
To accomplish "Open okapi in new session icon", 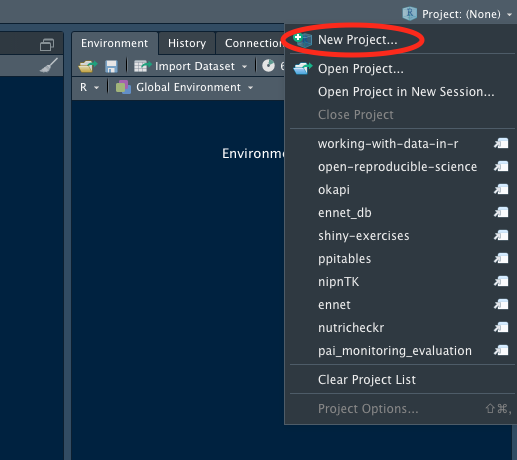I will (501, 189).
